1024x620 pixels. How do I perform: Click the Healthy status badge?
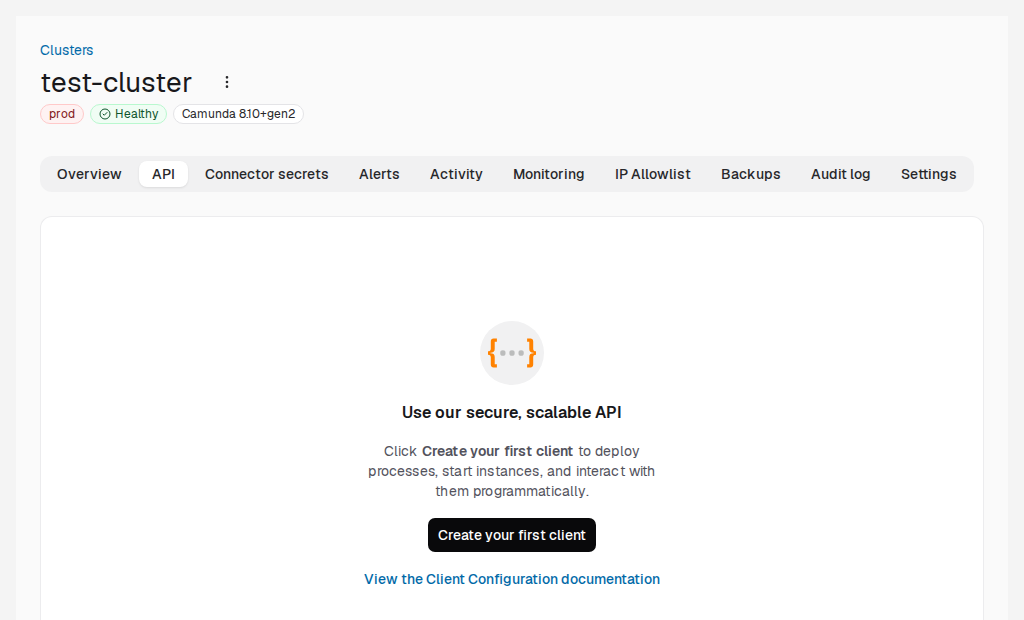point(129,114)
